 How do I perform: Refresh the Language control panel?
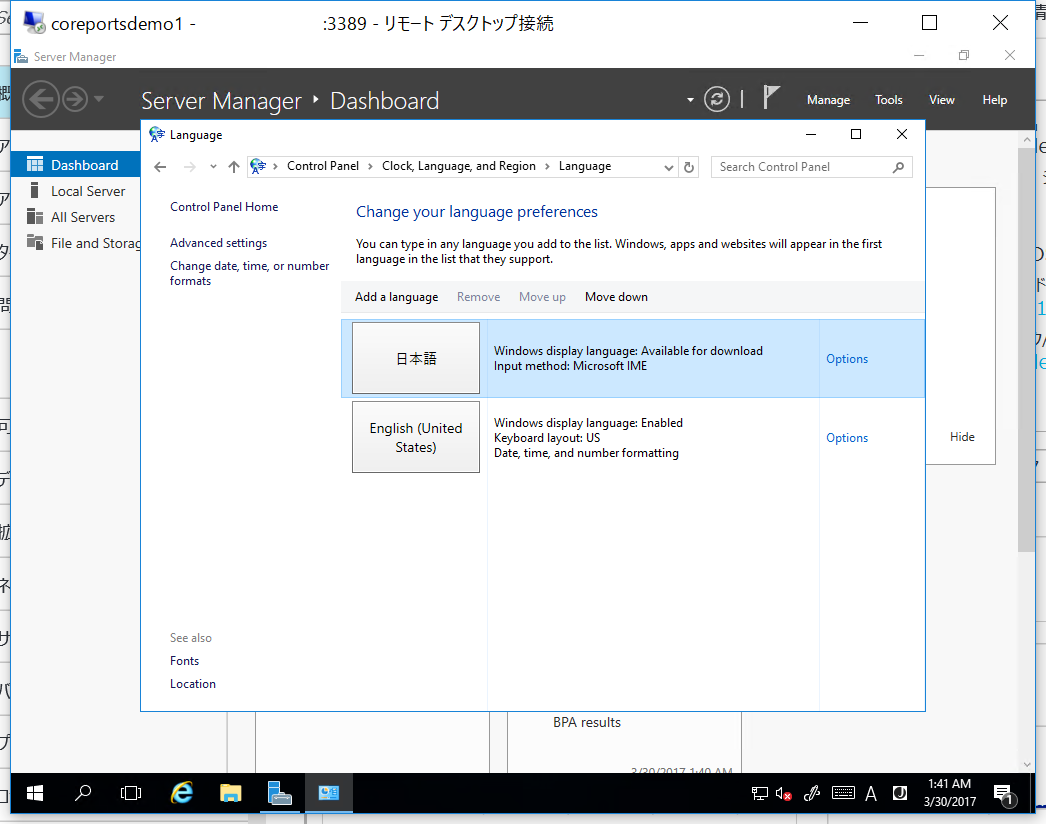(689, 167)
